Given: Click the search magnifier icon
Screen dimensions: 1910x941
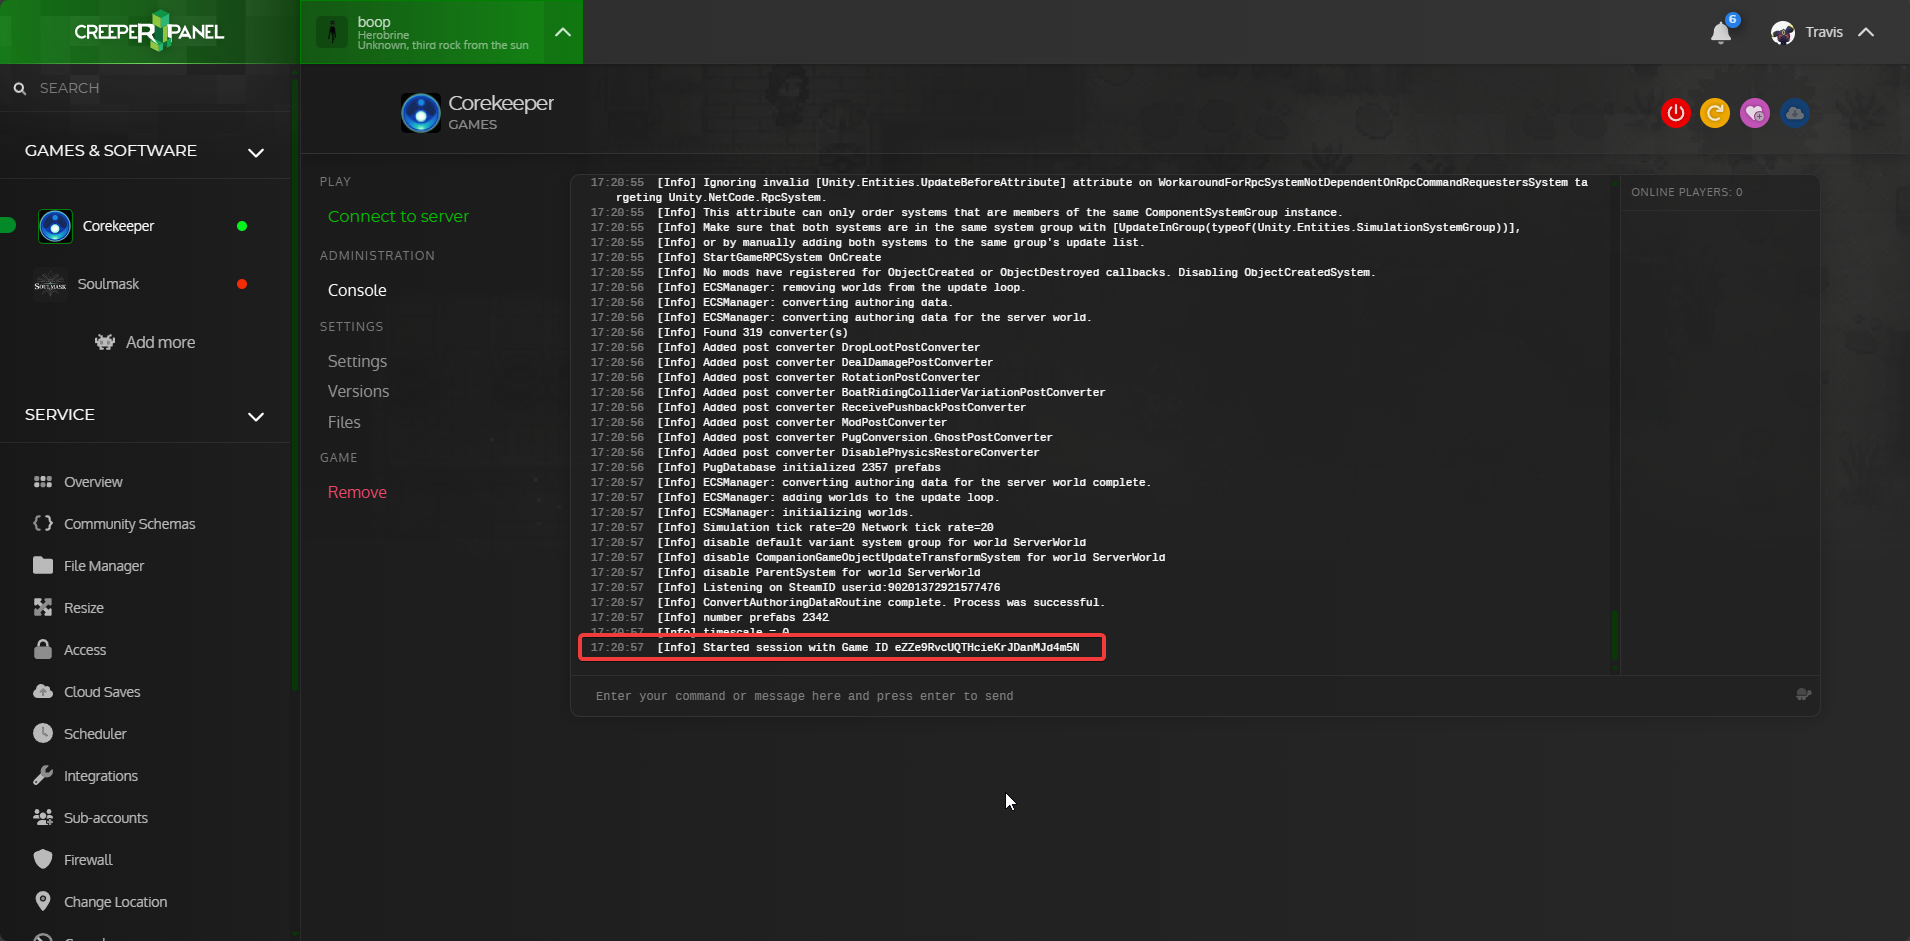Looking at the screenshot, I should click(20, 89).
